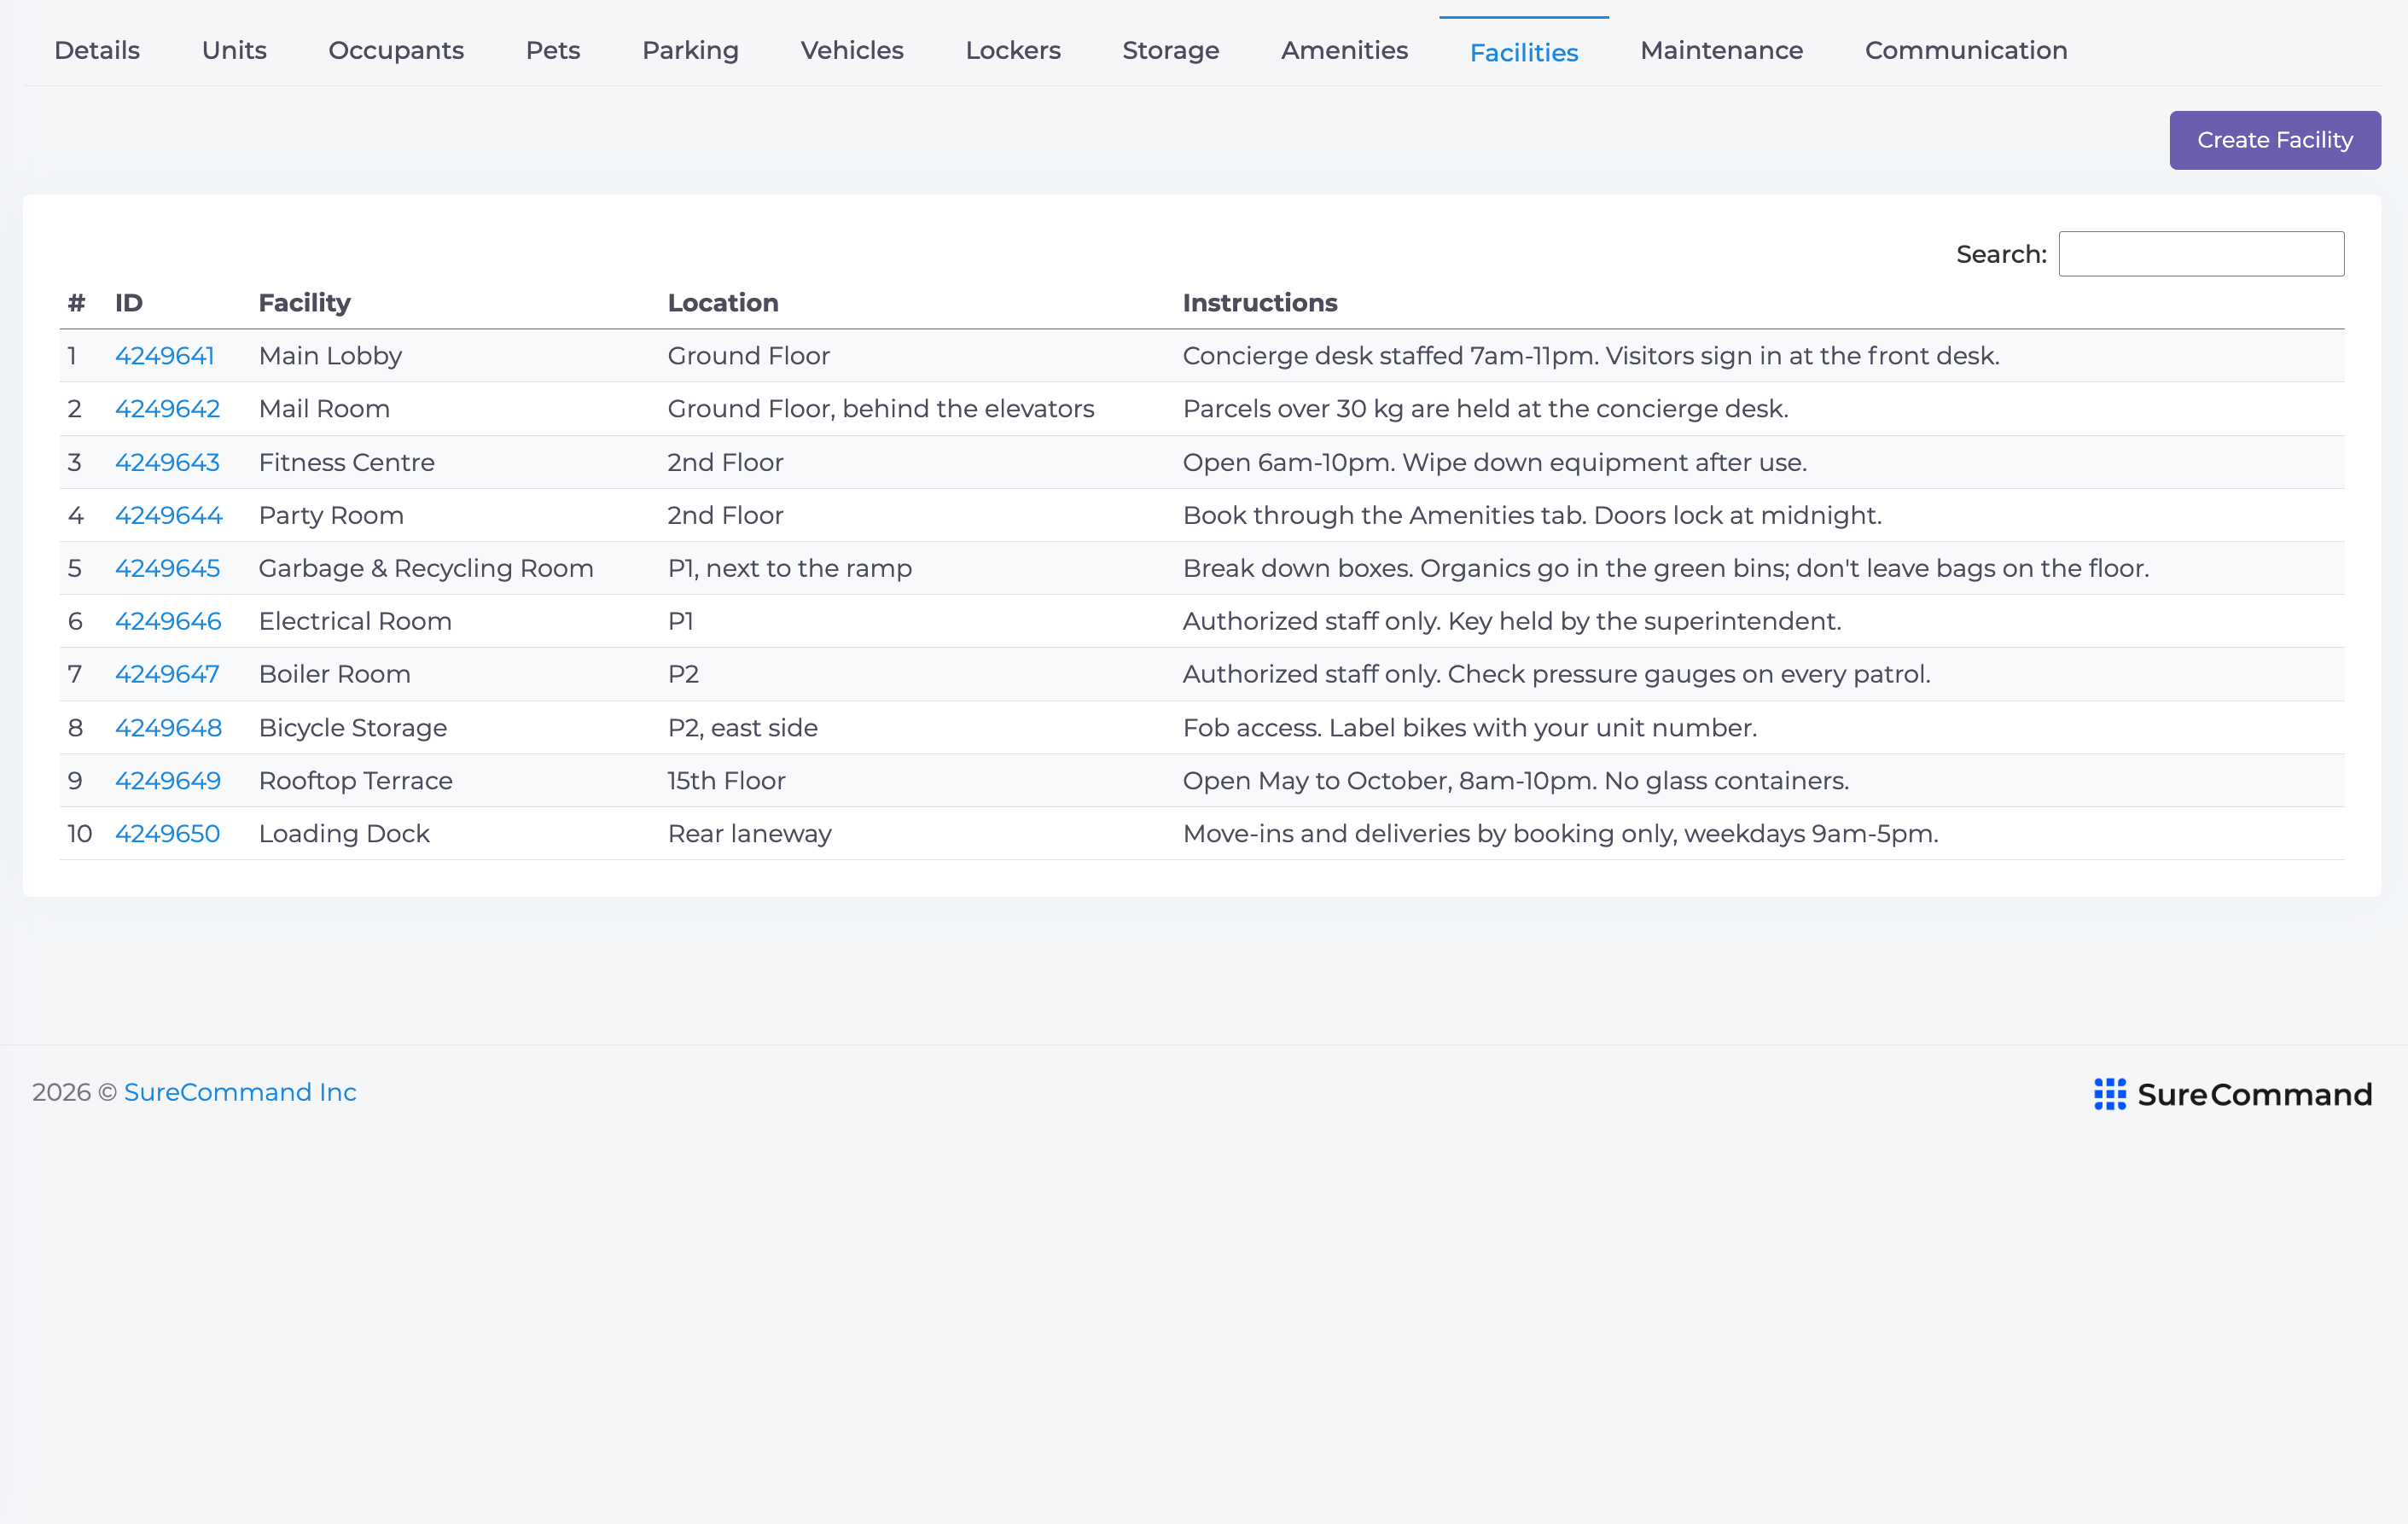The width and height of the screenshot is (2408, 1524).
Task: Open facility ID 4249641 link
Action: point(165,356)
